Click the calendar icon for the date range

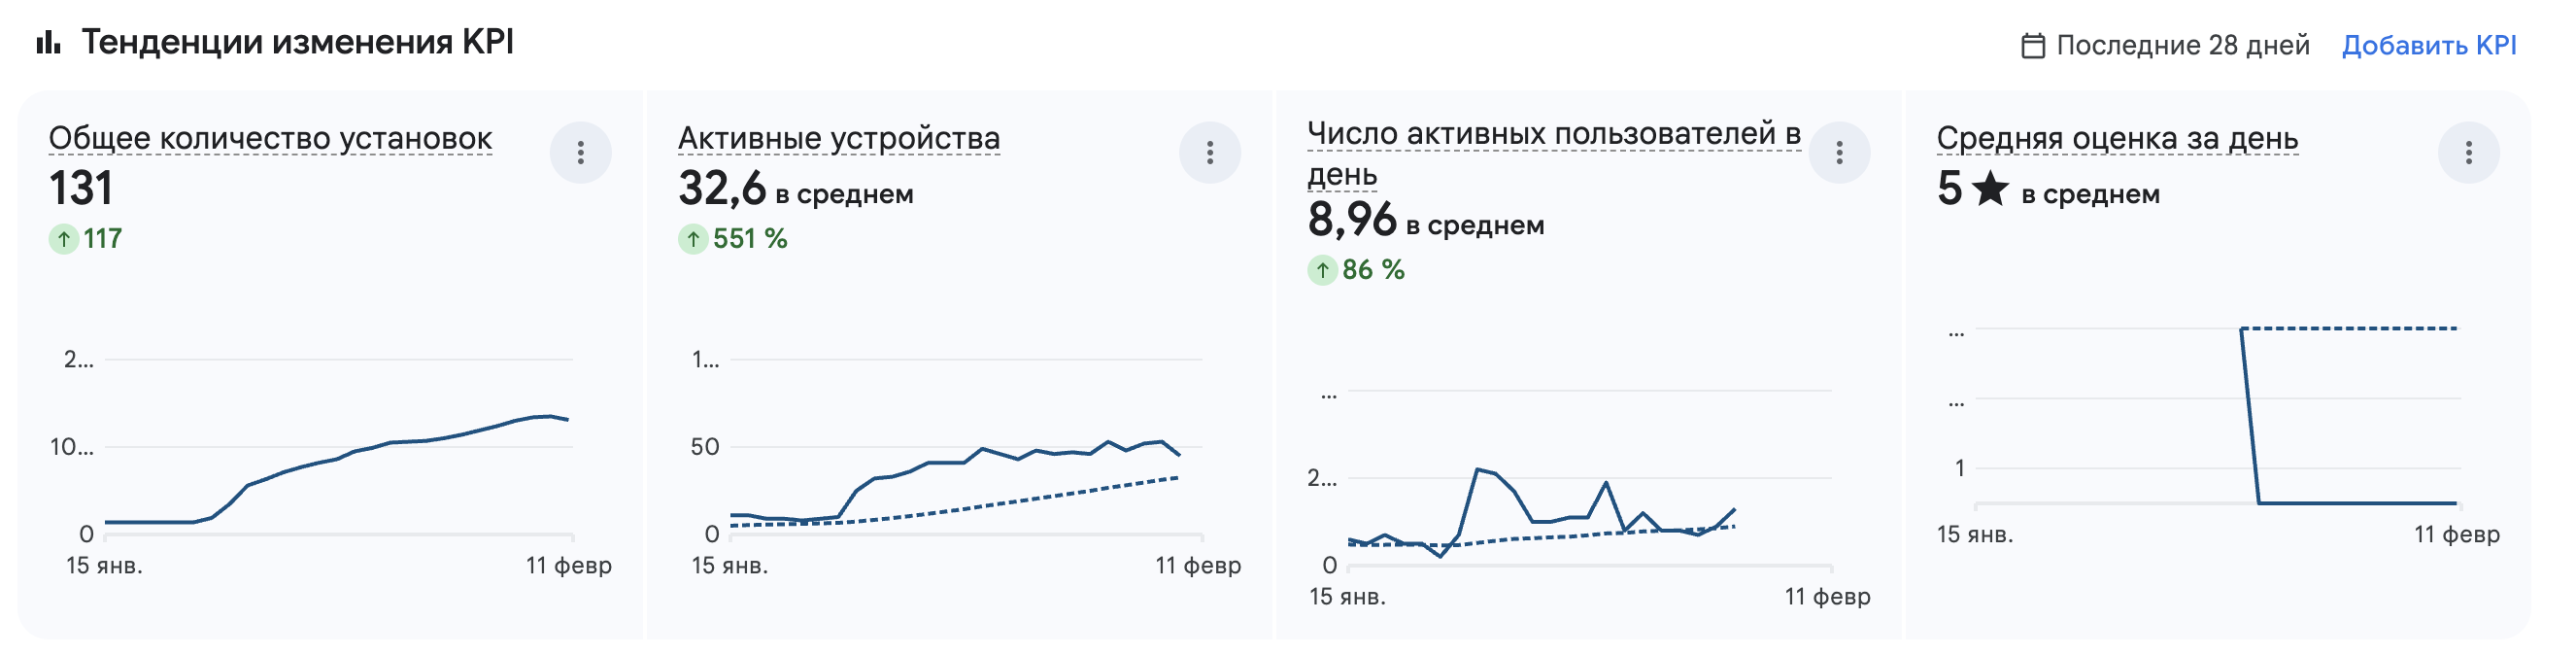click(2032, 46)
